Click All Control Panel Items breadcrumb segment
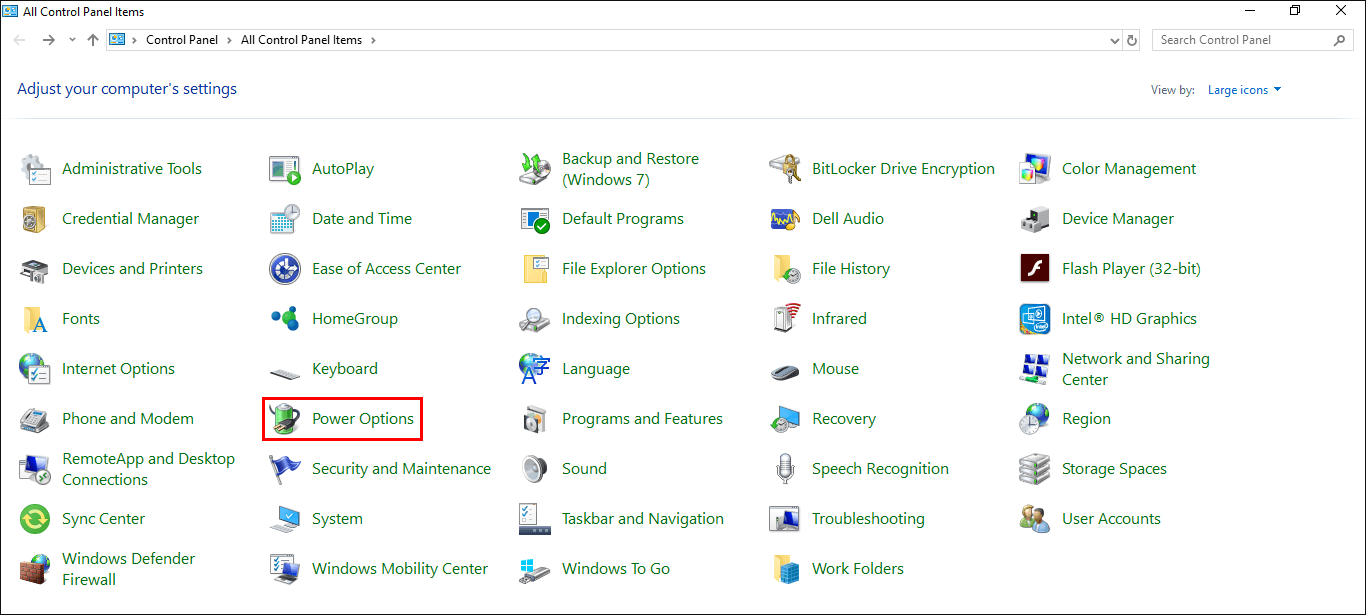The image size is (1366, 615). click(302, 40)
